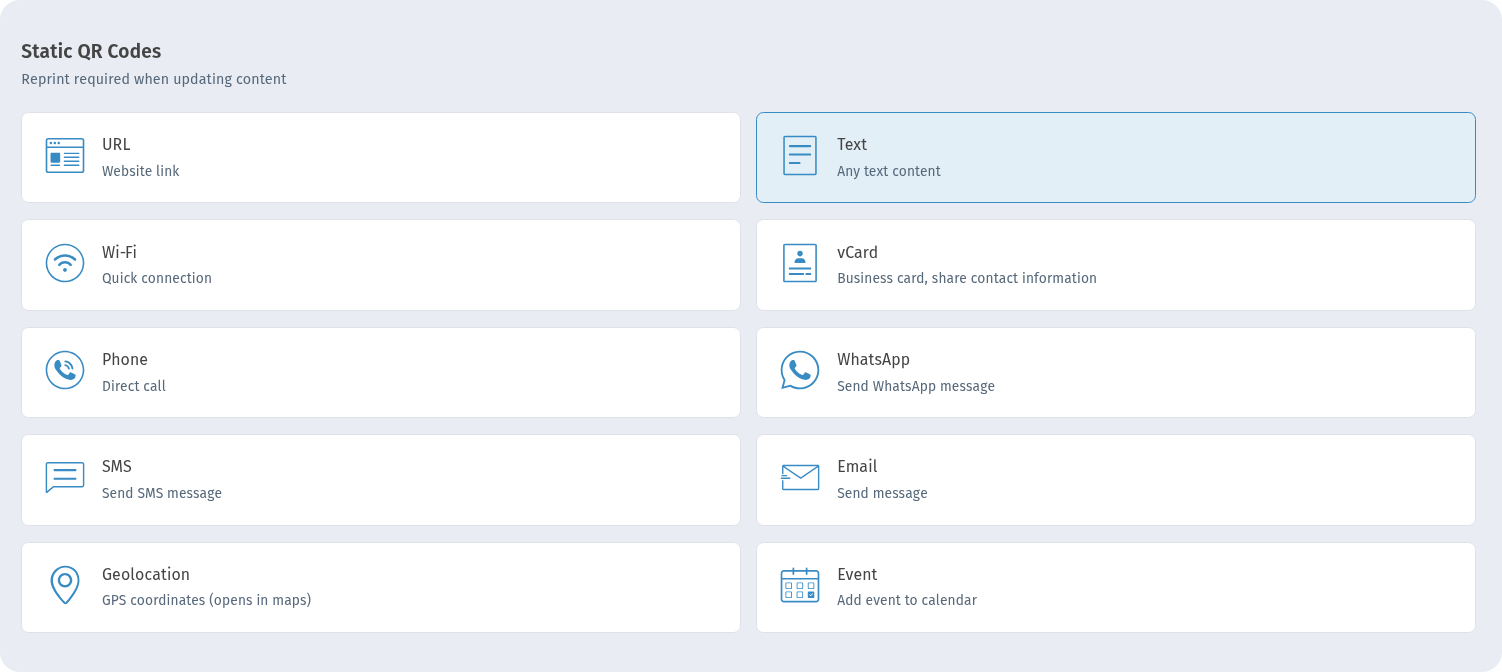Select the Event title label

tap(857, 574)
